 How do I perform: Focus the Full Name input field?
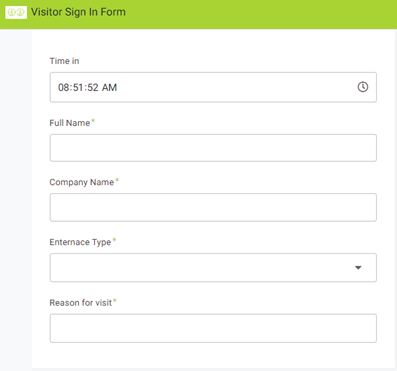pyautogui.click(x=213, y=148)
